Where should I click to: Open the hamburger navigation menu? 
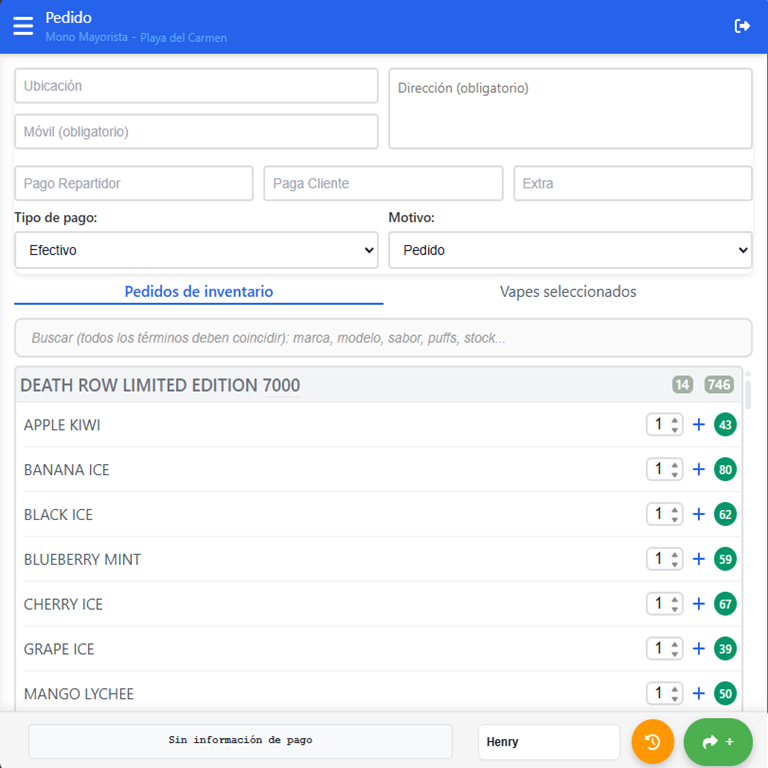coord(23,26)
